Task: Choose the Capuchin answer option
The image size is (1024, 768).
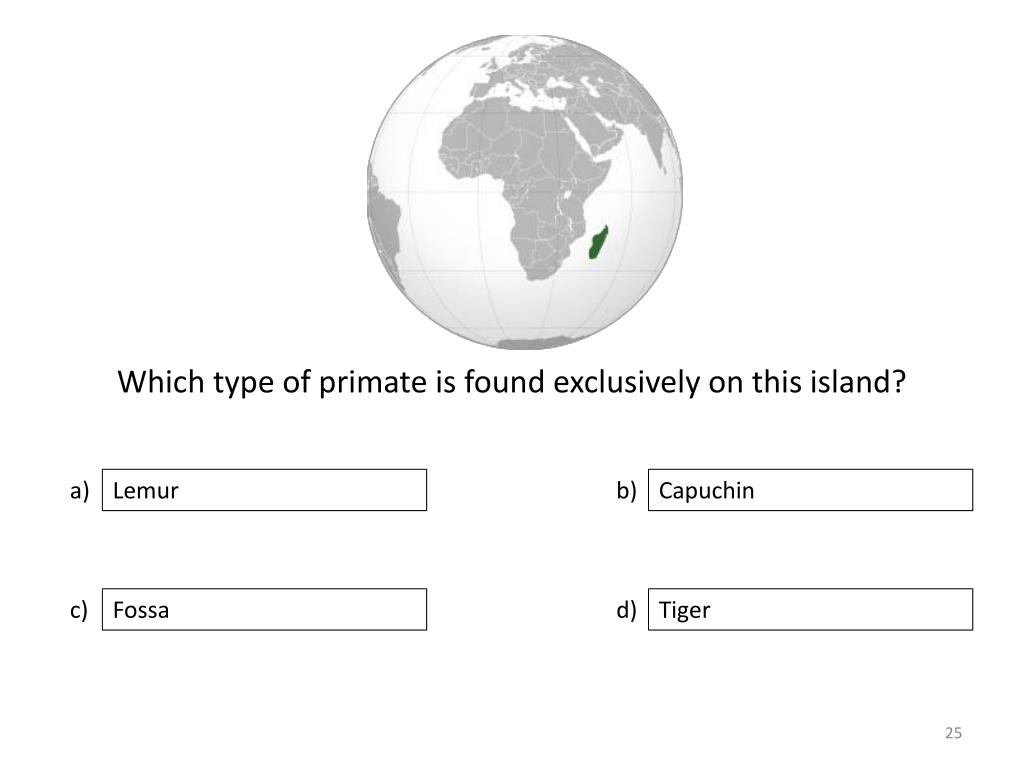Action: [810, 490]
